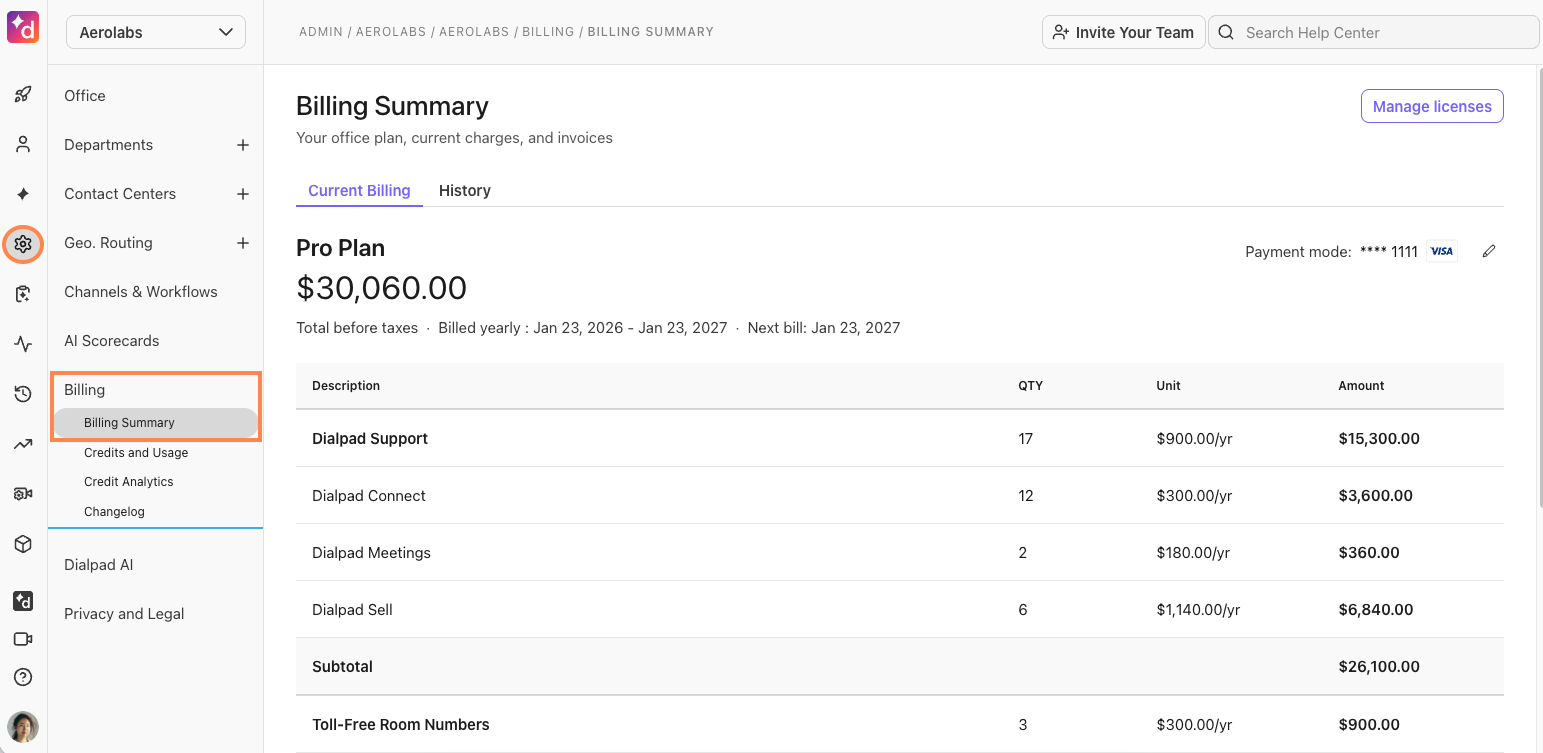Open the video meeting icon in sidebar
The image size is (1543, 753).
[23, 639]
